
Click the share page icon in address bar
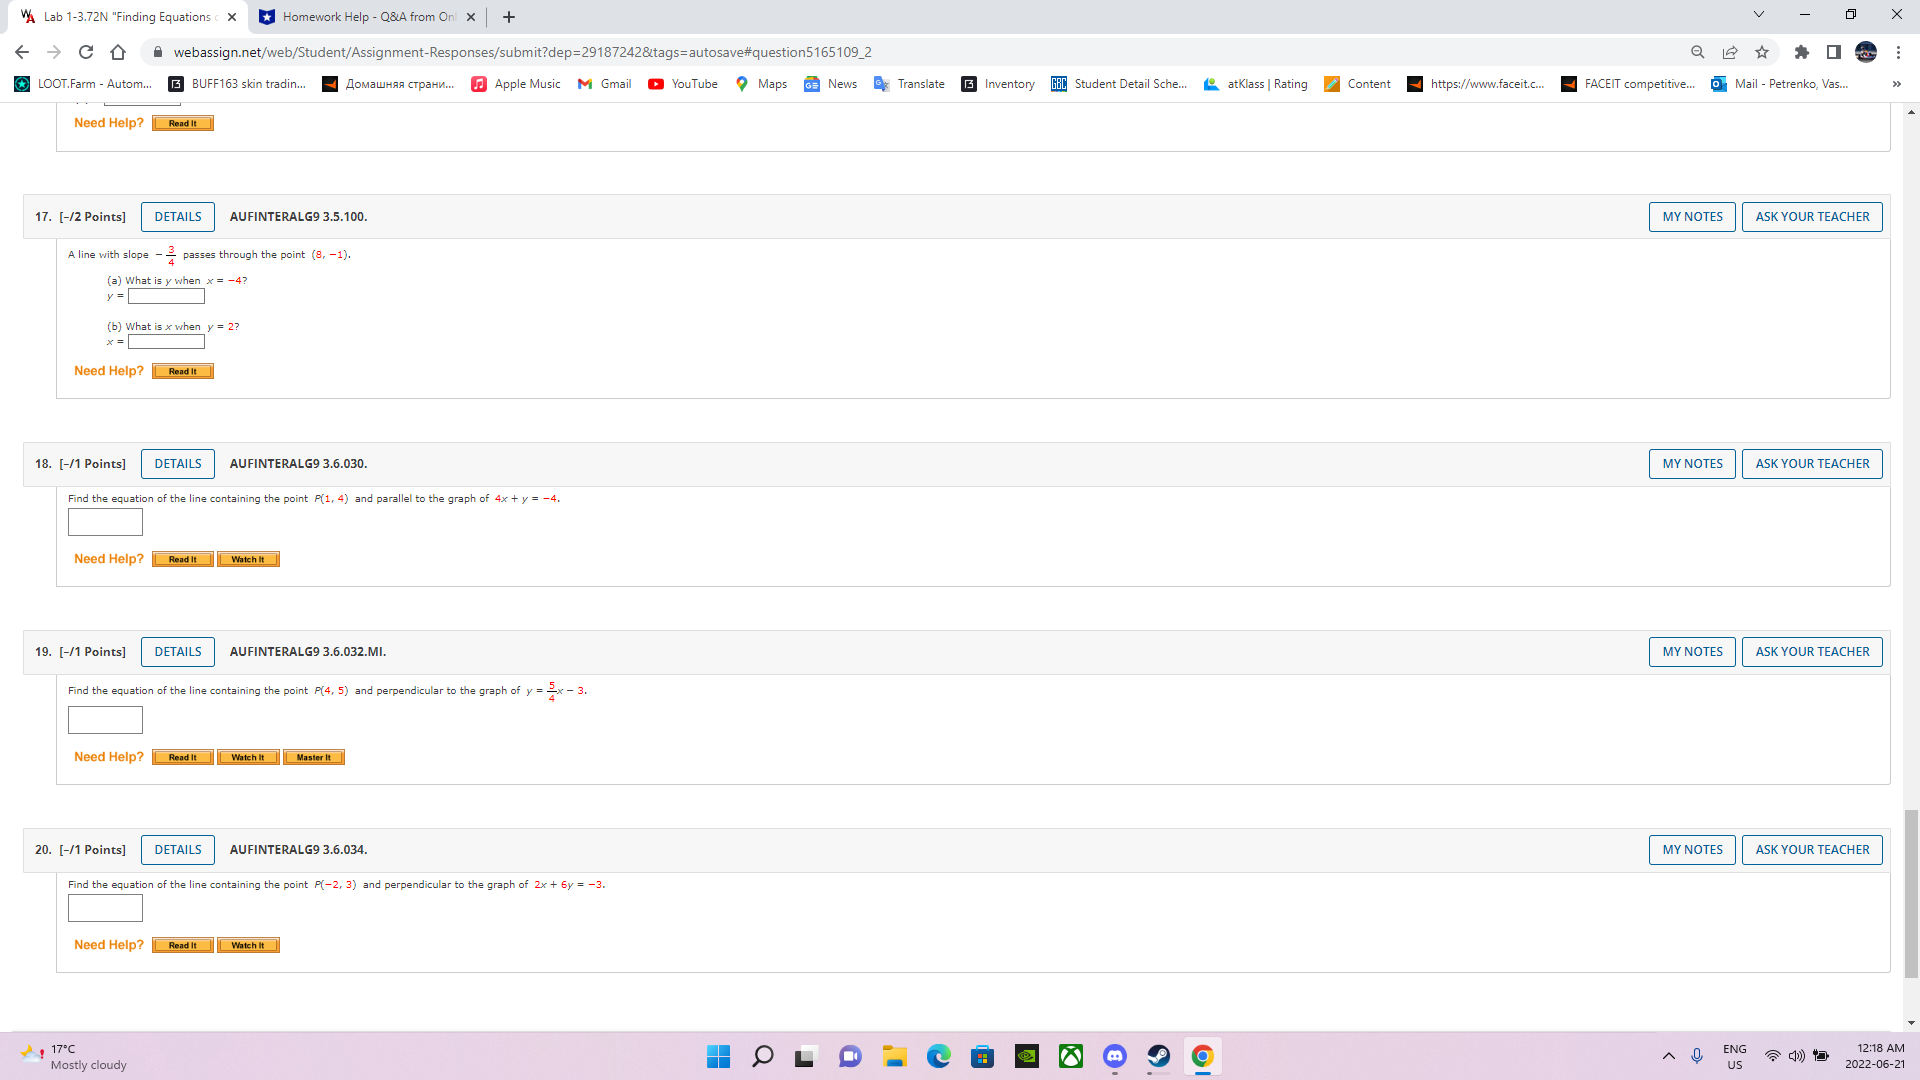[x=1730, y=52]
